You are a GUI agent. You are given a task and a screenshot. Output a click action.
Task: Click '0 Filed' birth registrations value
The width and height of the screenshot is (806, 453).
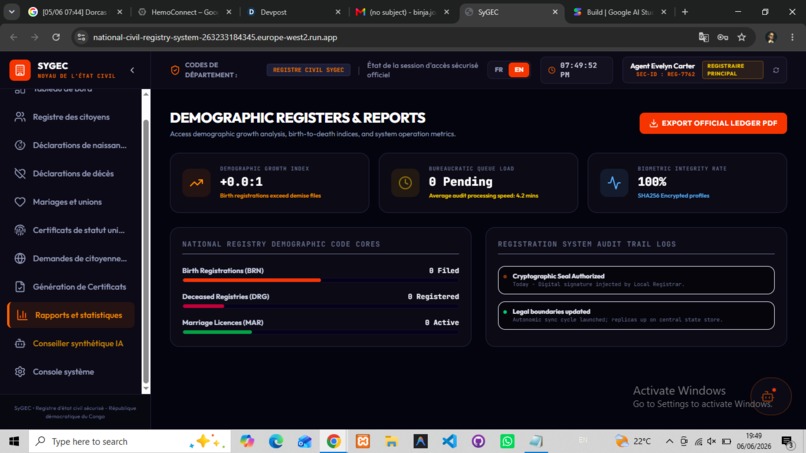click(444, 270)
